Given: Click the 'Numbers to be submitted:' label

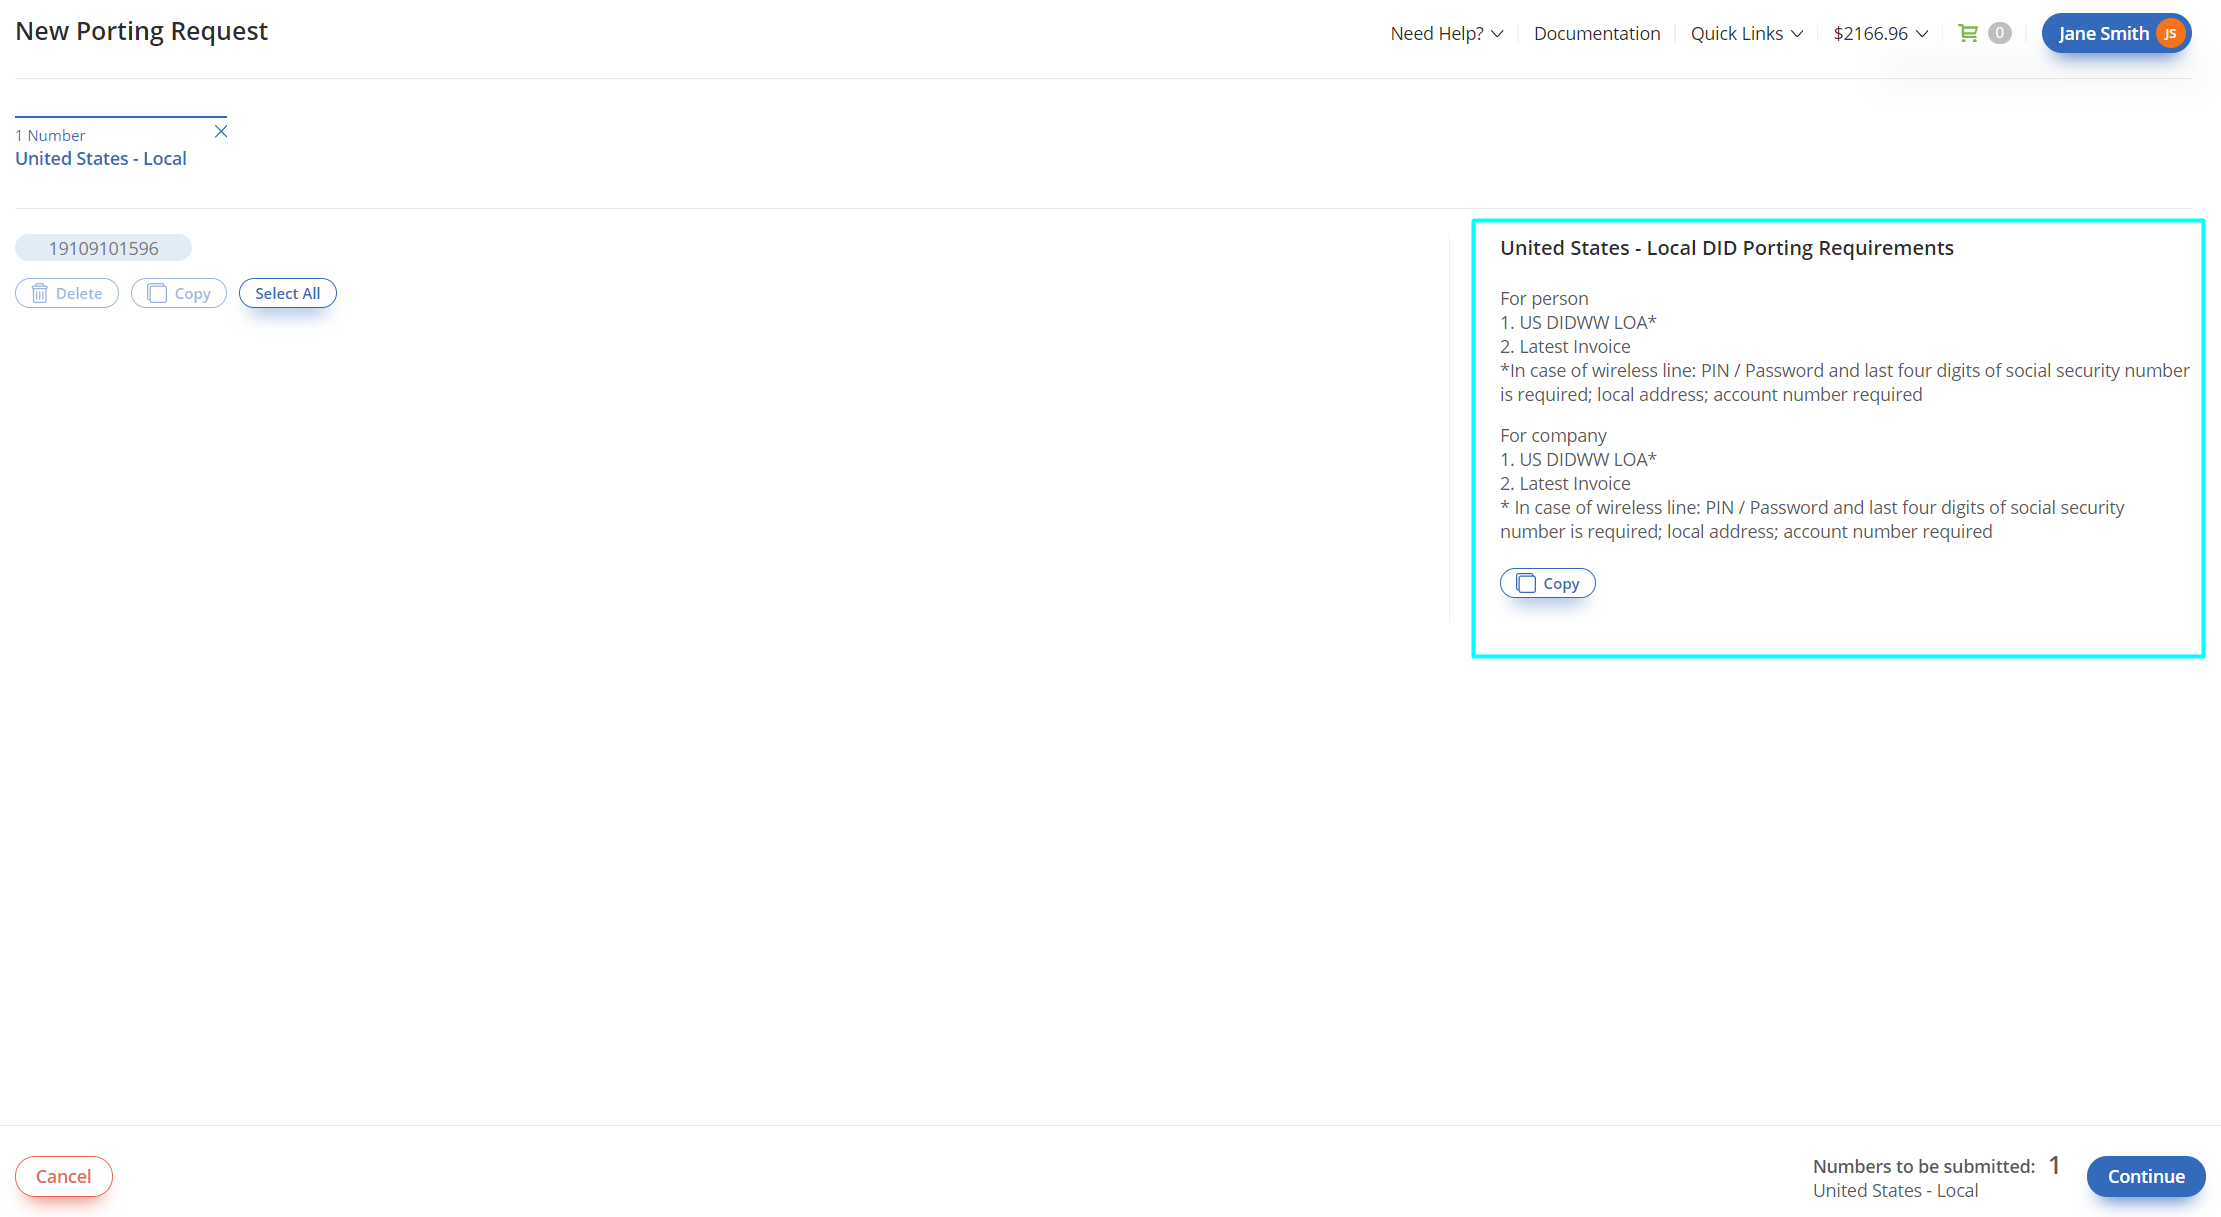Looking at the screenshot, I should tap(1923, 1166).
